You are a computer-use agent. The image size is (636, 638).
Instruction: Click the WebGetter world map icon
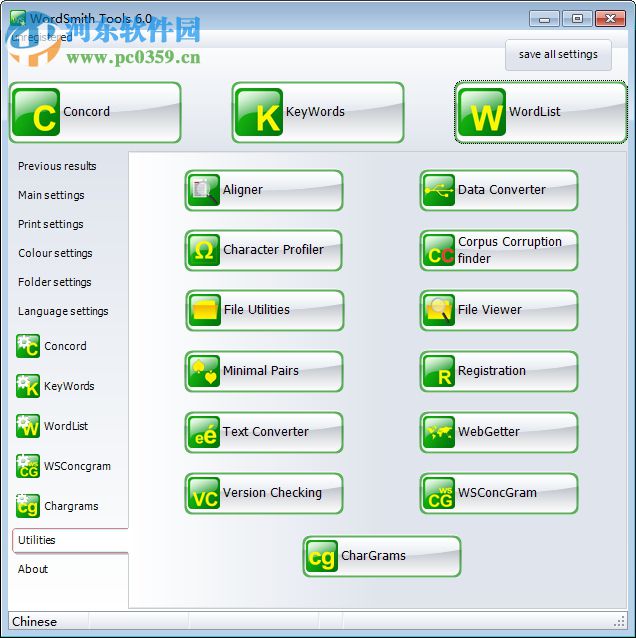439,432
